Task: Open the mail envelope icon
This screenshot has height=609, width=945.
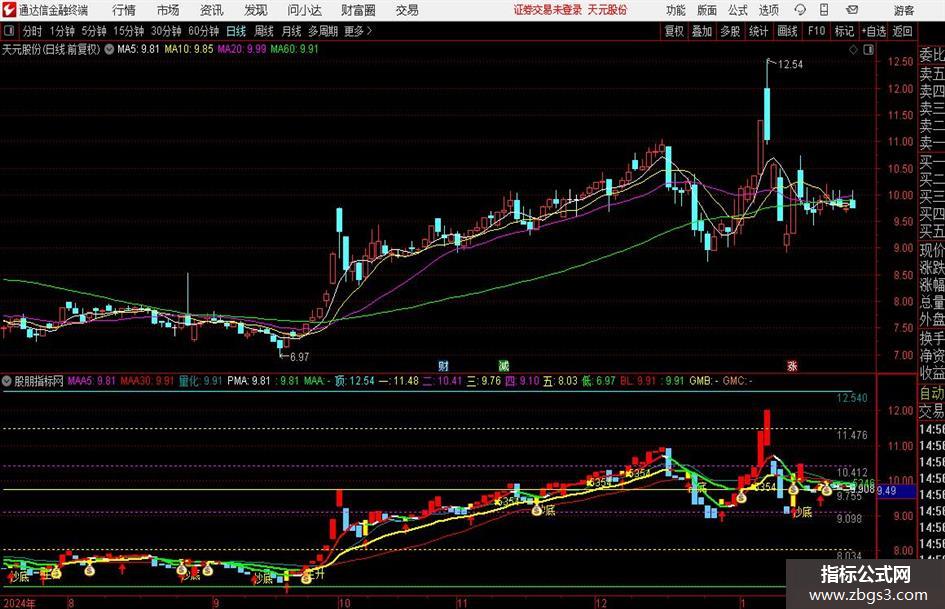Action: click(852, 10)
